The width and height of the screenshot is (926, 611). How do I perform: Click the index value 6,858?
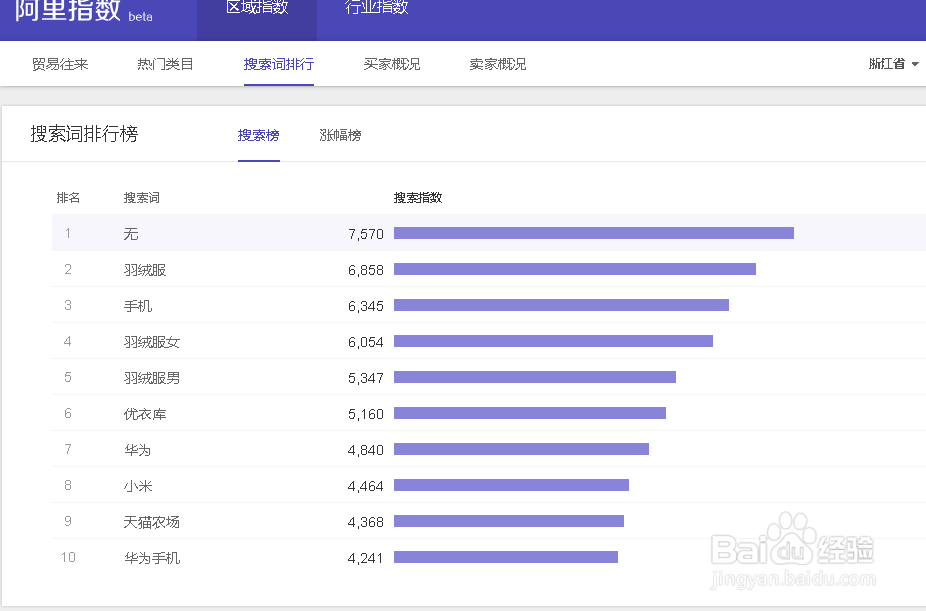(366, 270)
